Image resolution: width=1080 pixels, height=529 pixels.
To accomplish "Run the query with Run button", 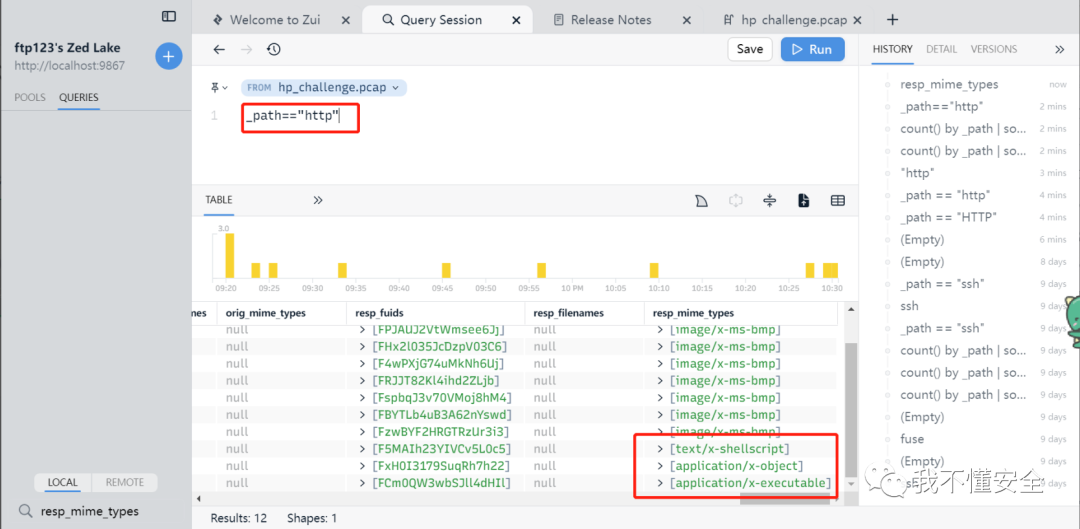I will 813,50.
